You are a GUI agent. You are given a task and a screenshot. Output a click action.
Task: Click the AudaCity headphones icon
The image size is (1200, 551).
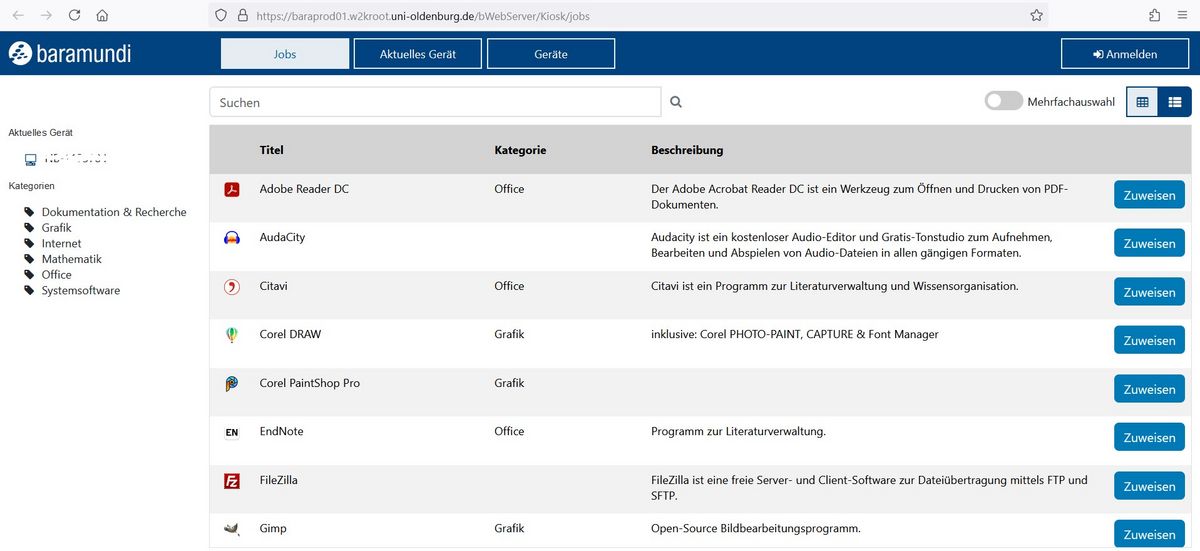[232, 238]
